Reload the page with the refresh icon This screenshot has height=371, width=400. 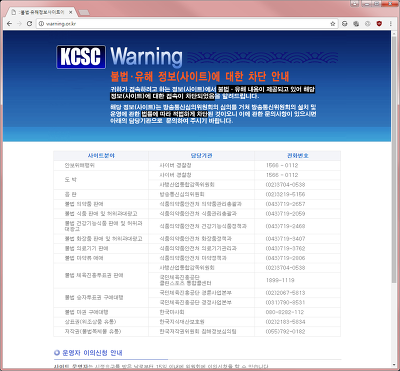pos(30,24)
